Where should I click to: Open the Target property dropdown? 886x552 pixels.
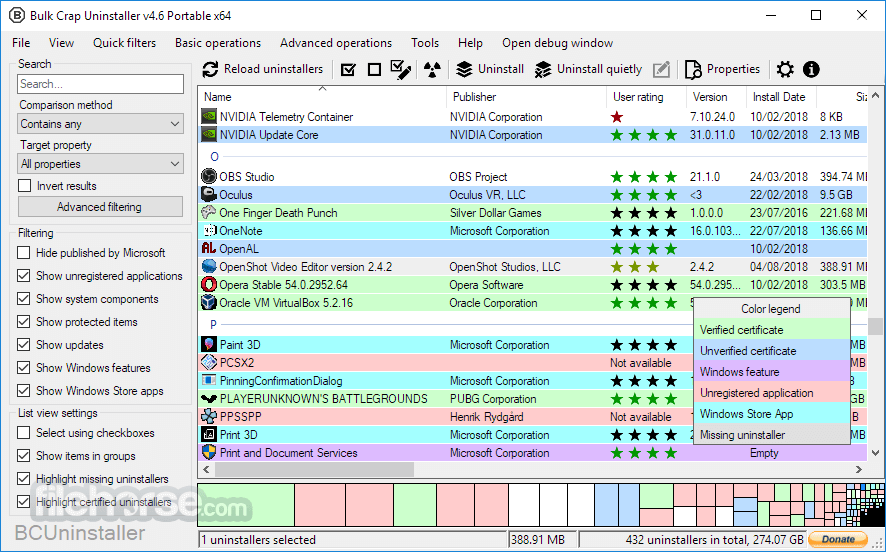point(101,164)
